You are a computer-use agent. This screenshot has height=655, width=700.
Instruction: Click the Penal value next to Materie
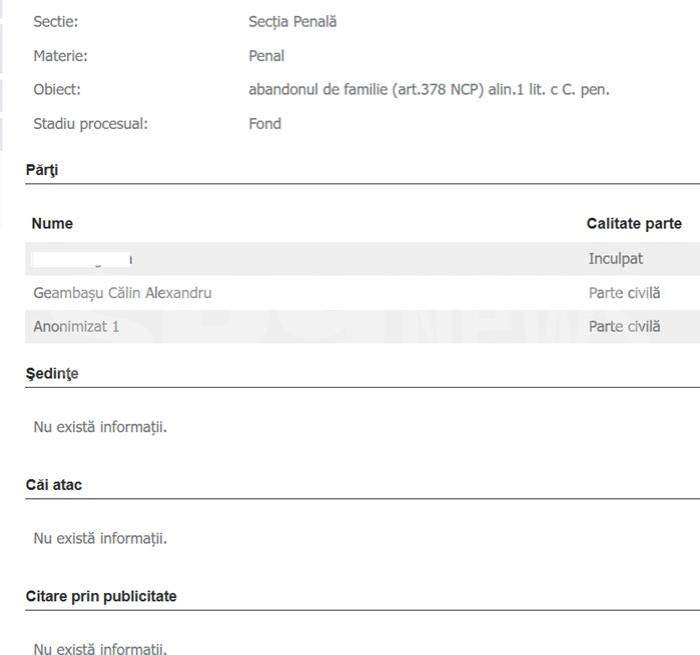click(x=266, y=56)
